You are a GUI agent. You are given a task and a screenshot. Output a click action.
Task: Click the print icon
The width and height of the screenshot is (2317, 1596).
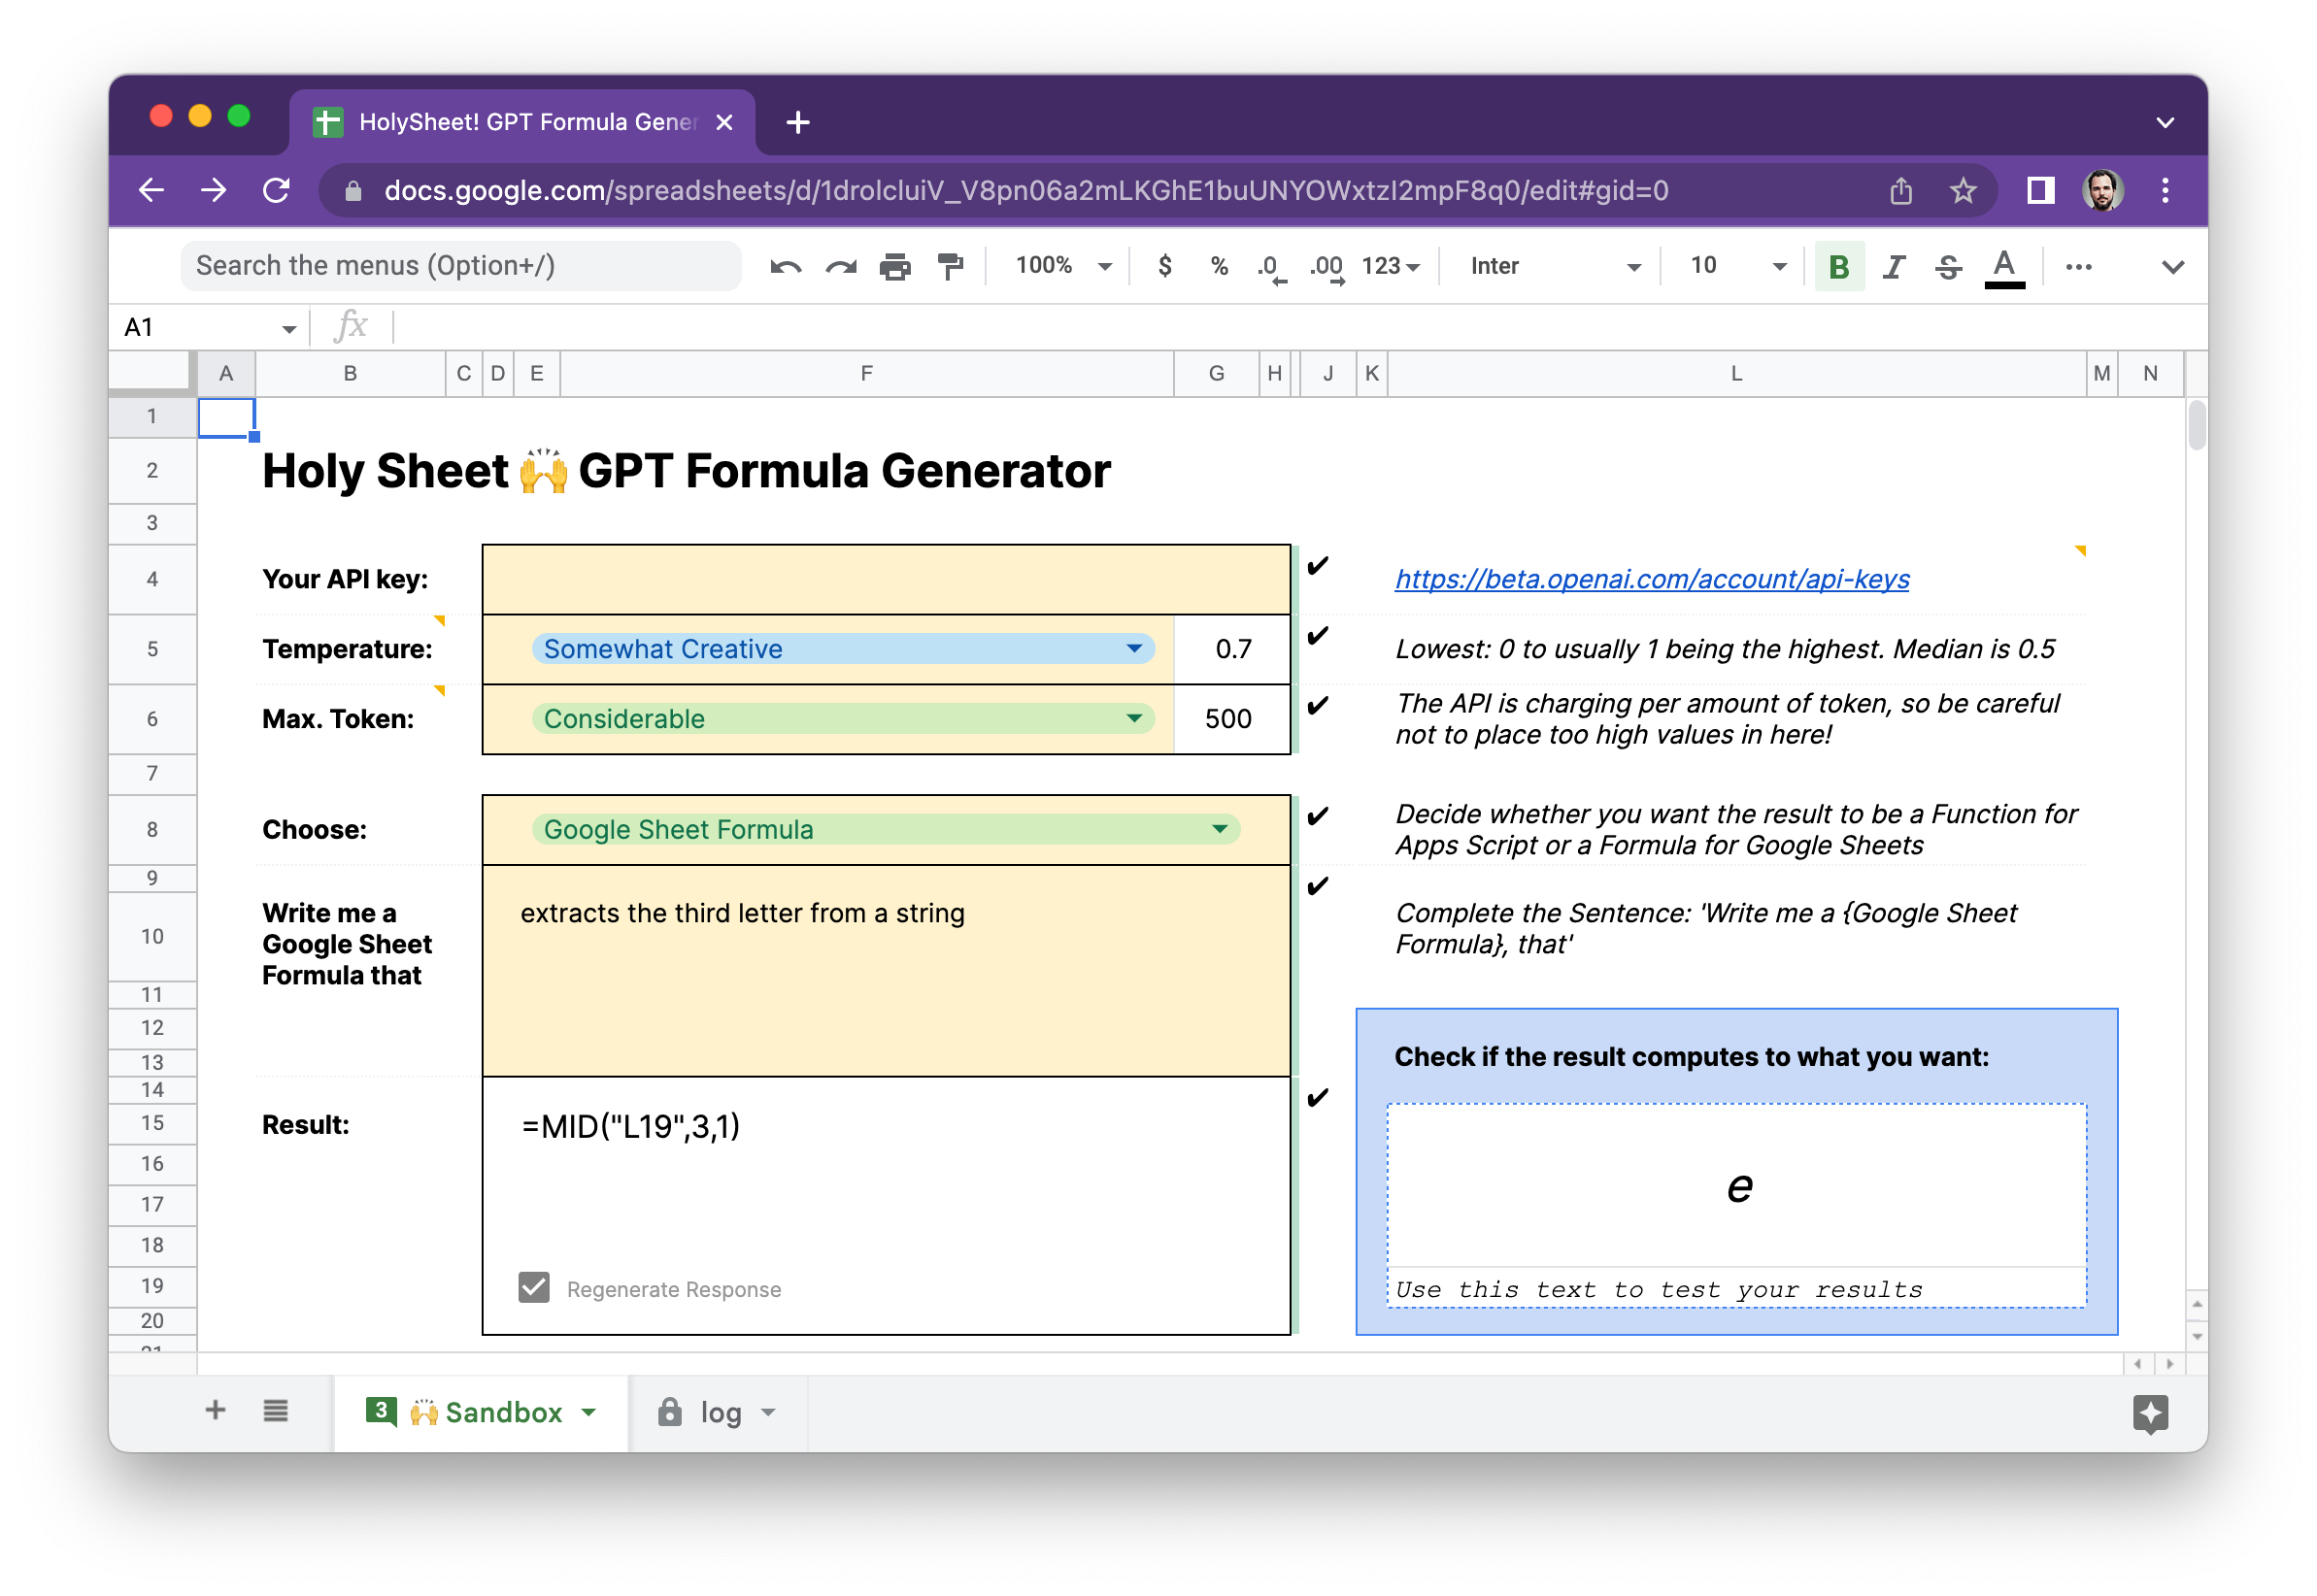[895, 267]
